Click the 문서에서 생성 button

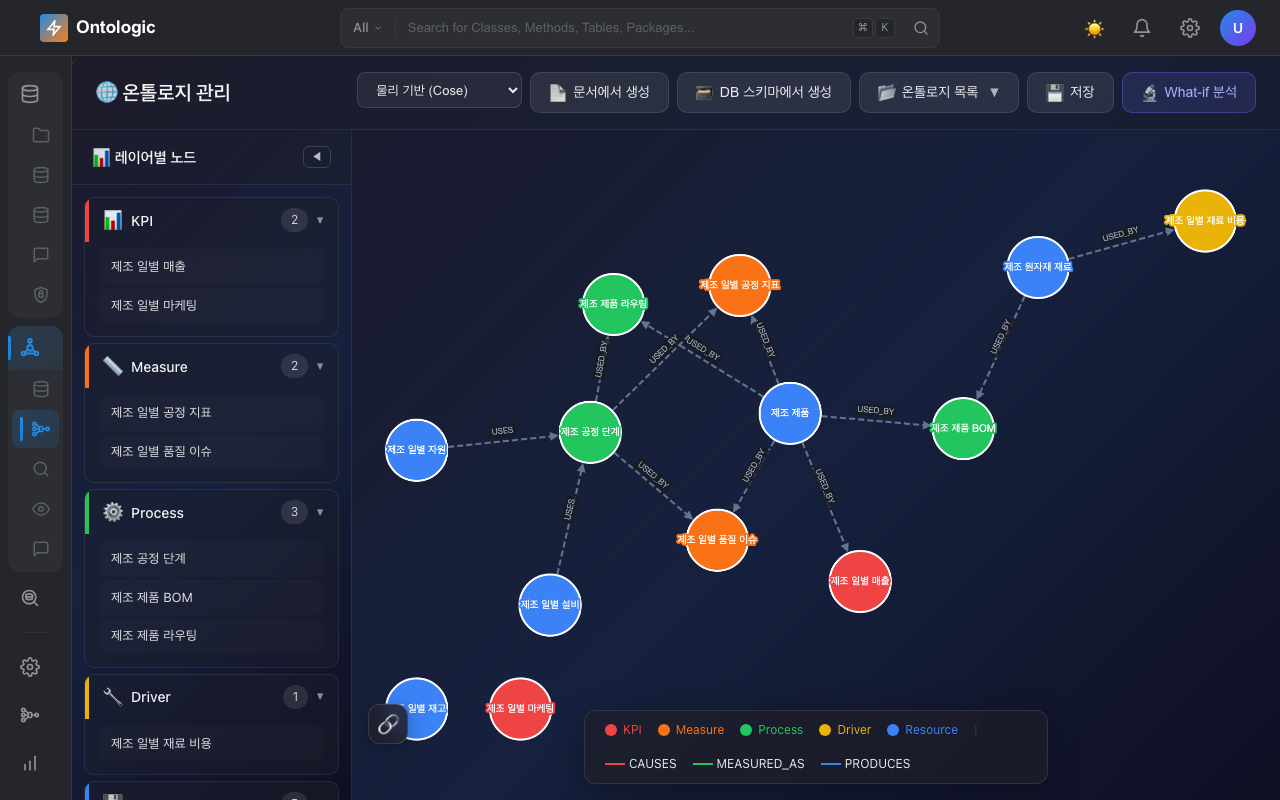tap(599, 92)
